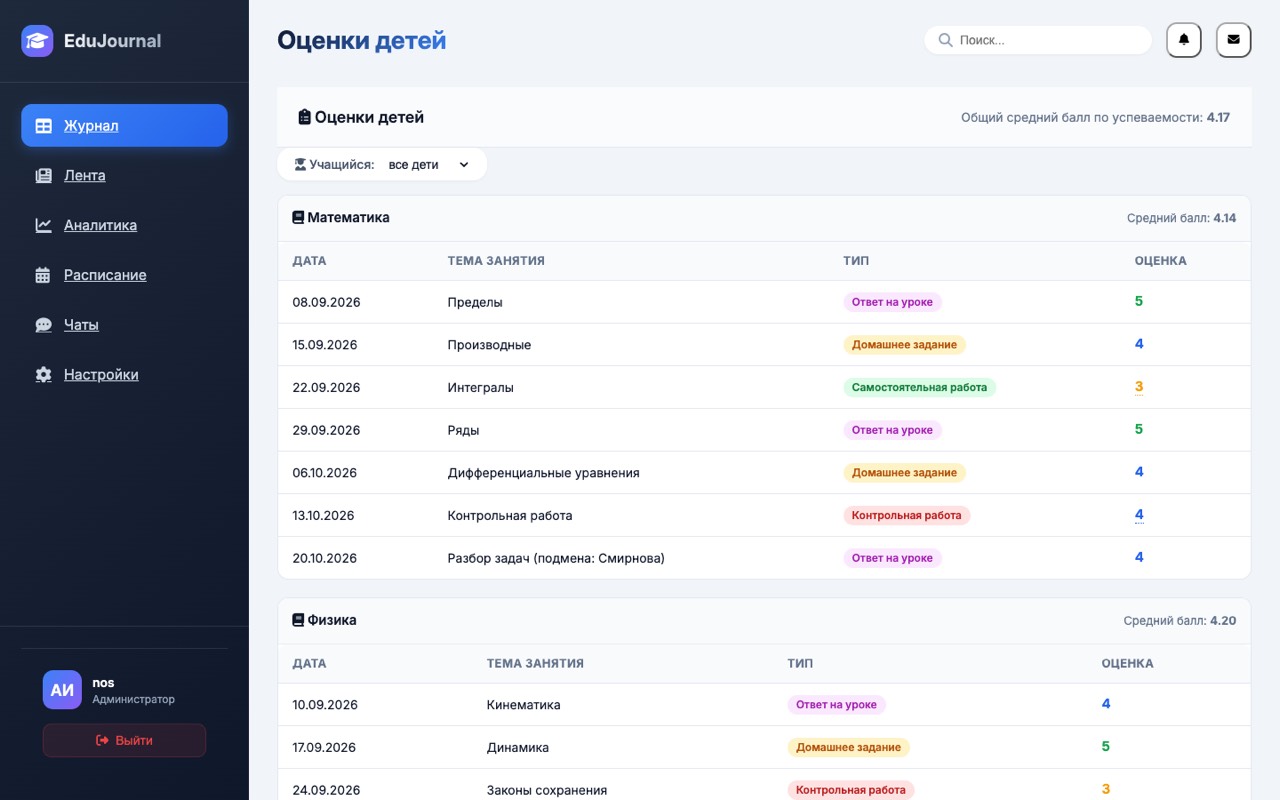Click the АИ user avatar
The image size is (1280, 800).
pyautogui.click(x=62, y=690)
